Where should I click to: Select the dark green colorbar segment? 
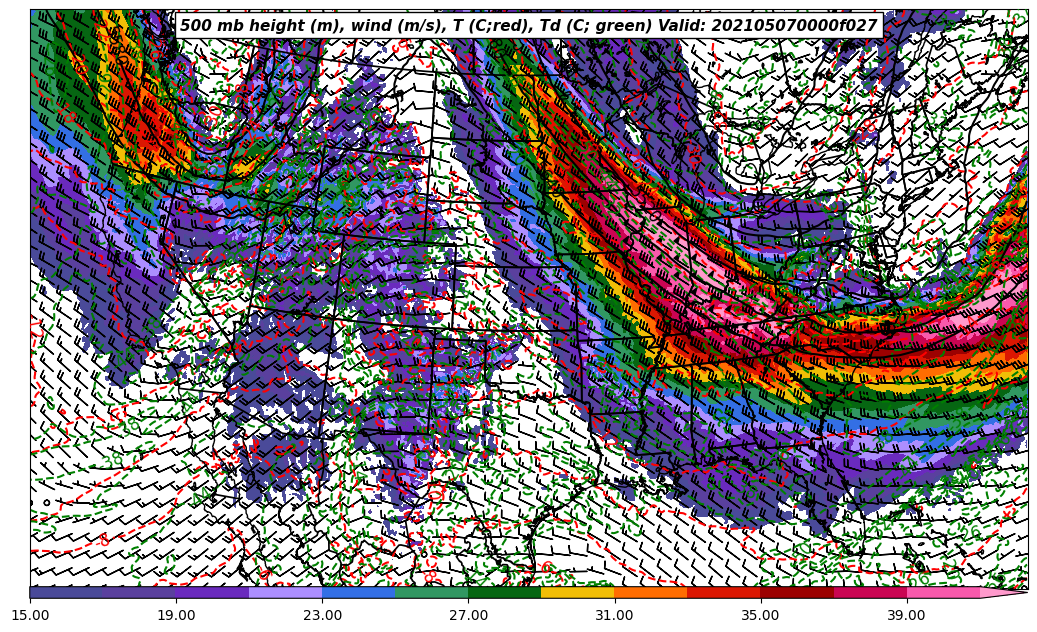coord(505,592)
